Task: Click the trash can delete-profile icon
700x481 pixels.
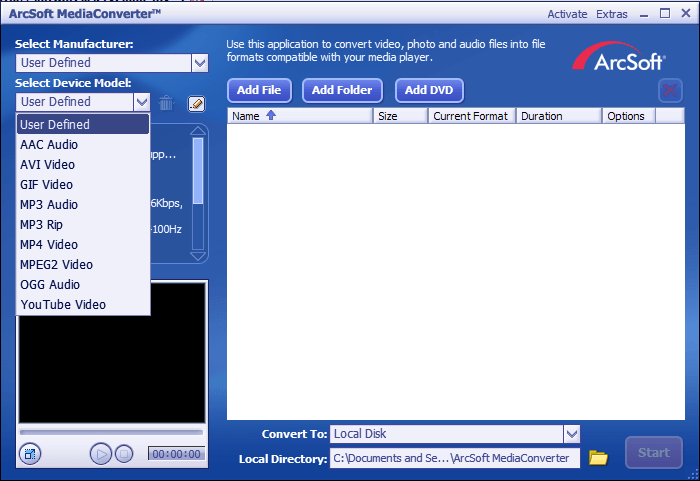Action: click(166, 103)
